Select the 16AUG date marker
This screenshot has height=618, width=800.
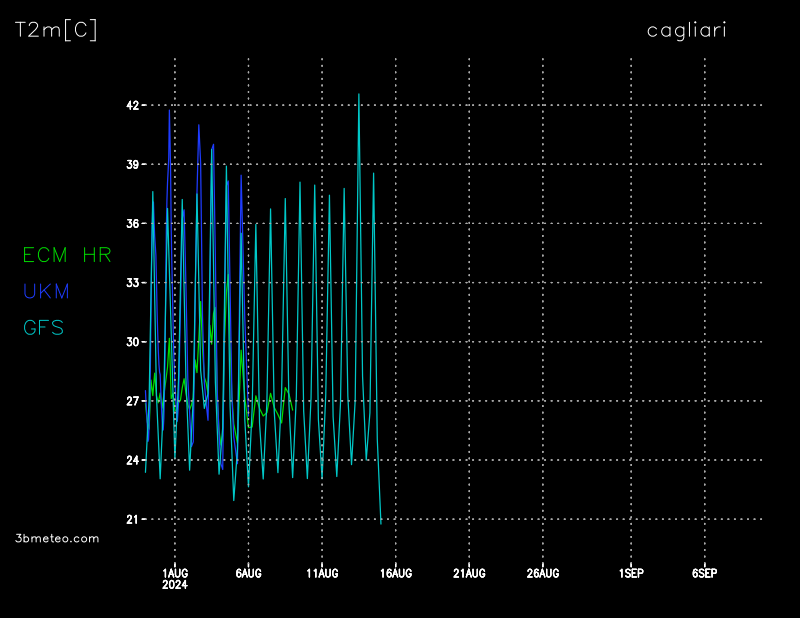click(x=396, y=573)
